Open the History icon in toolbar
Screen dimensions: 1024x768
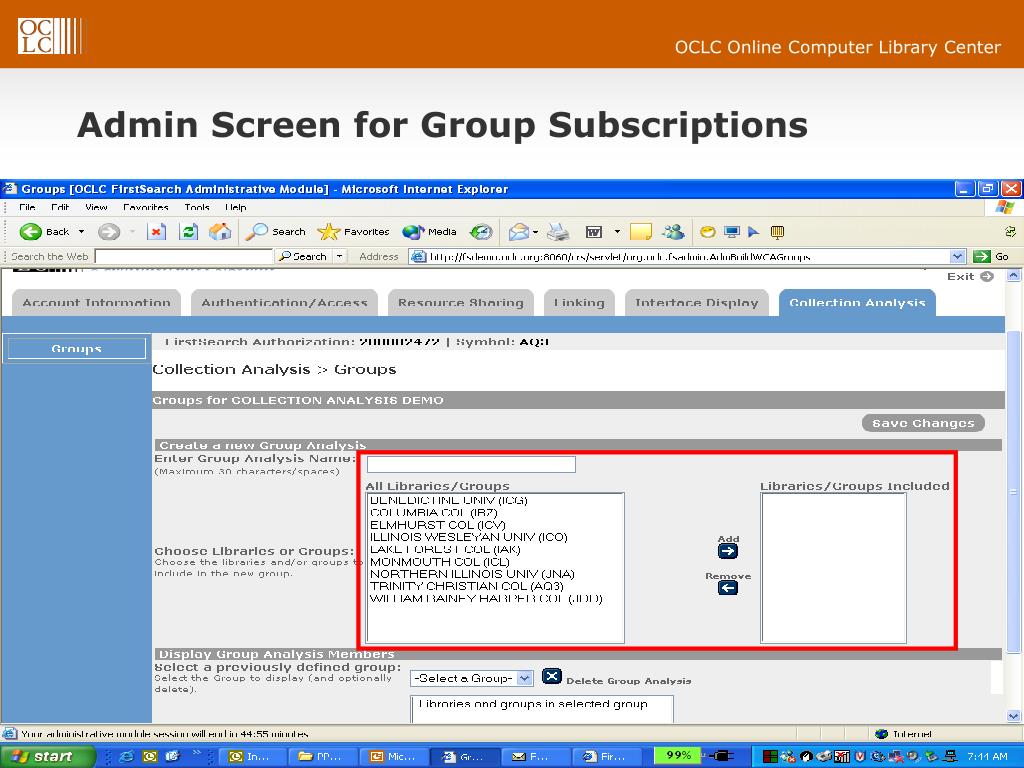(481, 231)
